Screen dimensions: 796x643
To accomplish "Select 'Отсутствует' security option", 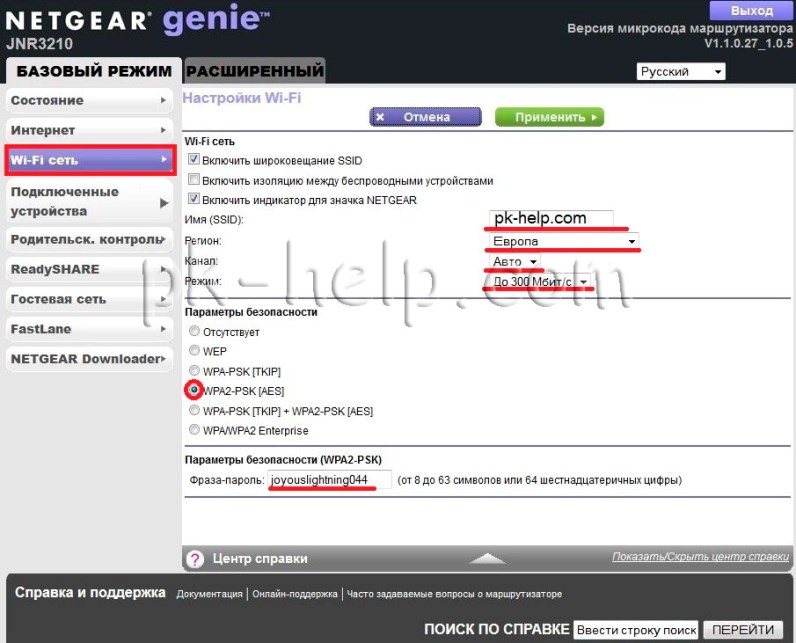I will pyautogui.click(x=194, y=331).
